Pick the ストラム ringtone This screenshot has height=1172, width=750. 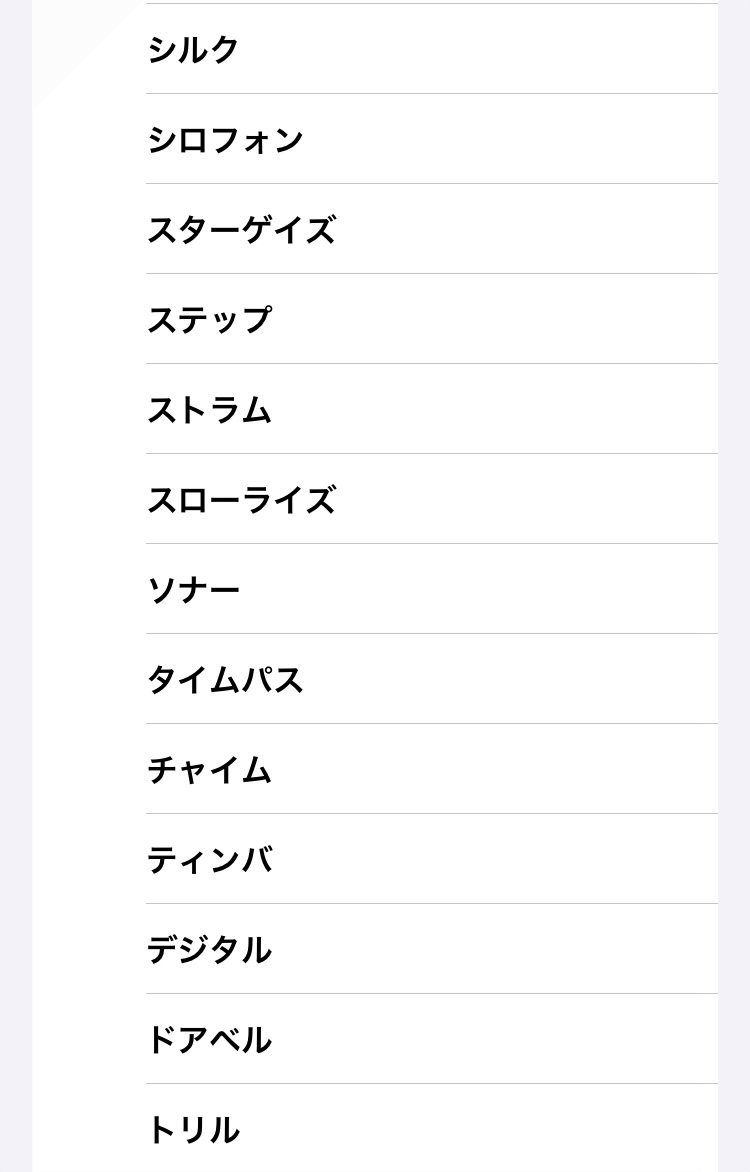coord(209,409)
